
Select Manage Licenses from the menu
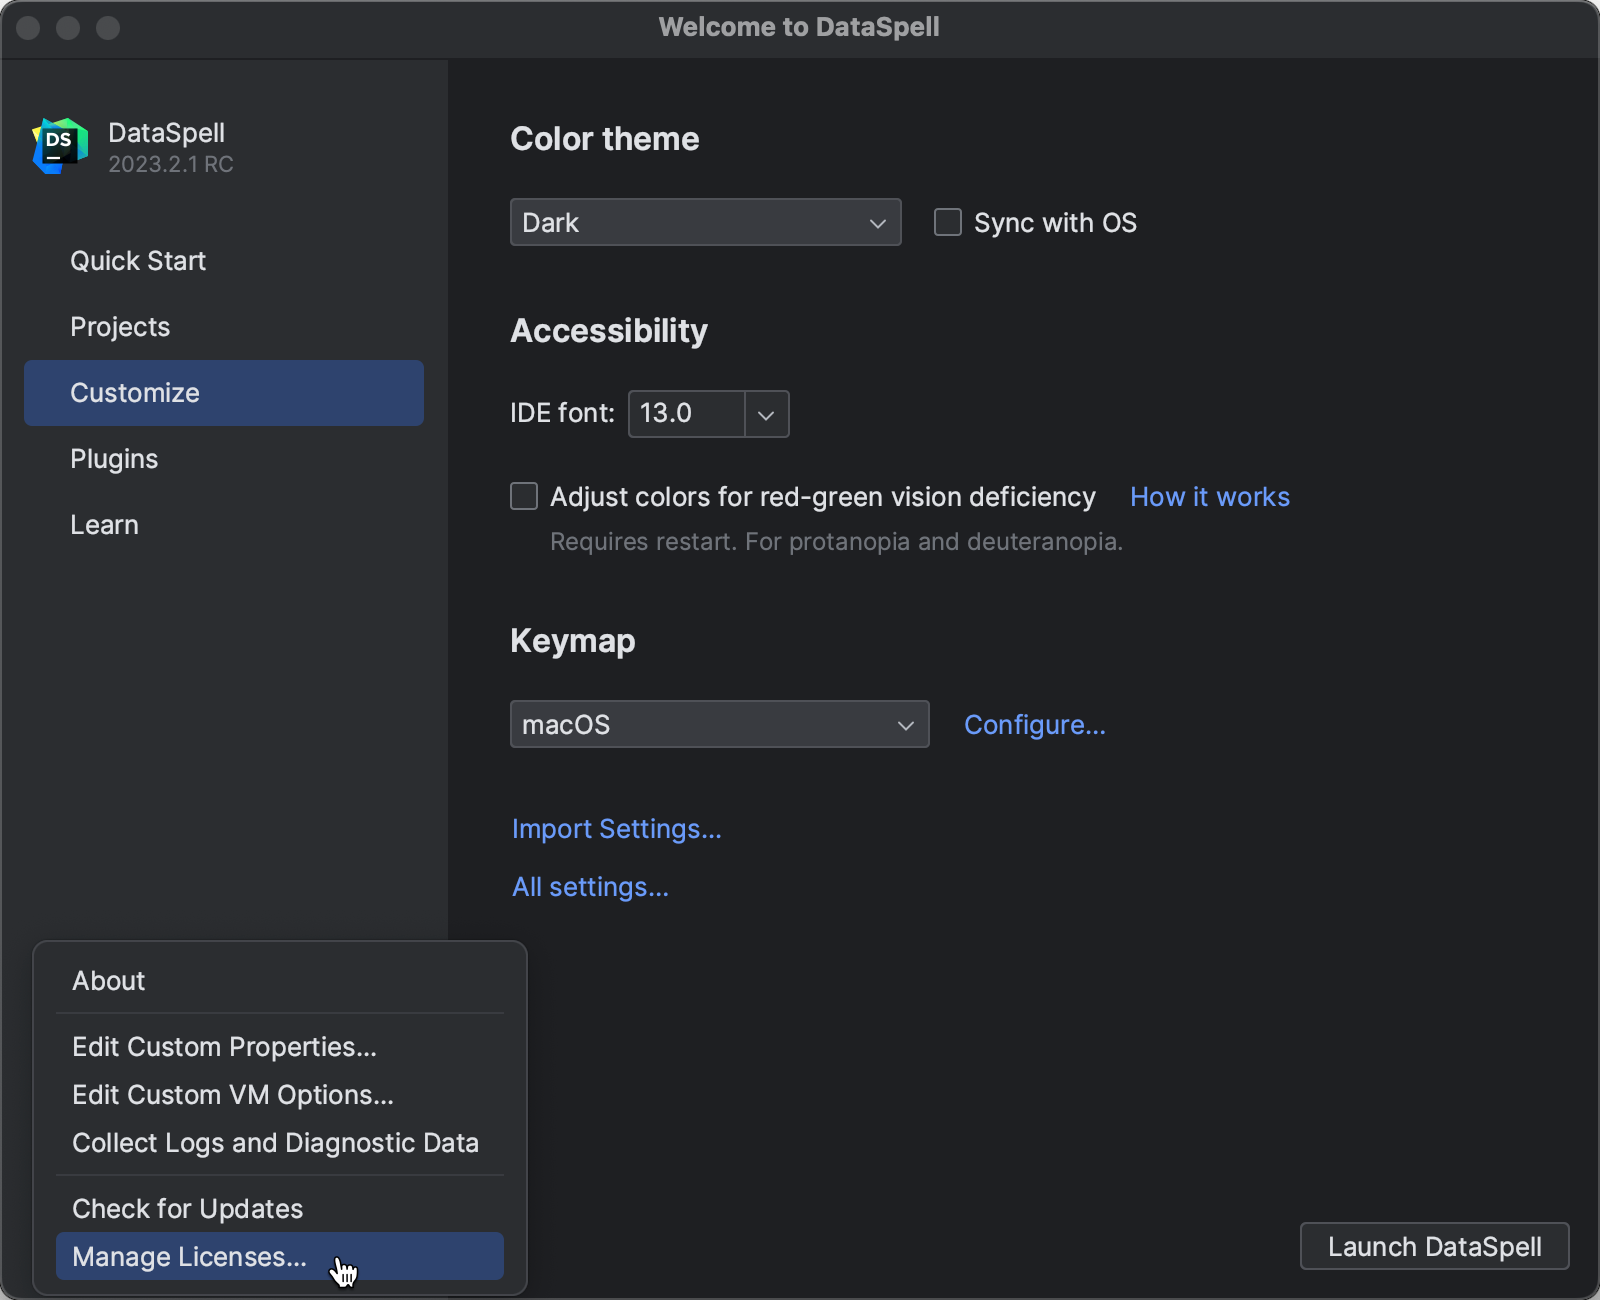[190, 1257]
